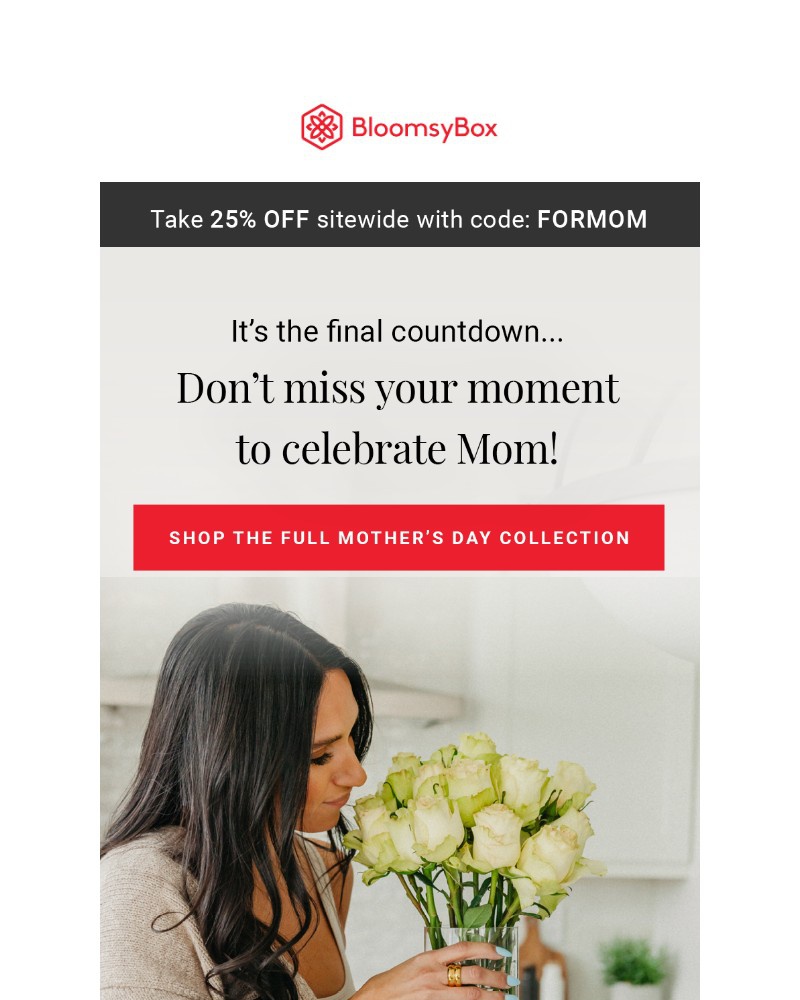Image resolution: width=800 pixels, height=1000 pixels.
Task: Click the BloomsyBox wordmark text
Action: pyautogui.click(x=424, y=128)
